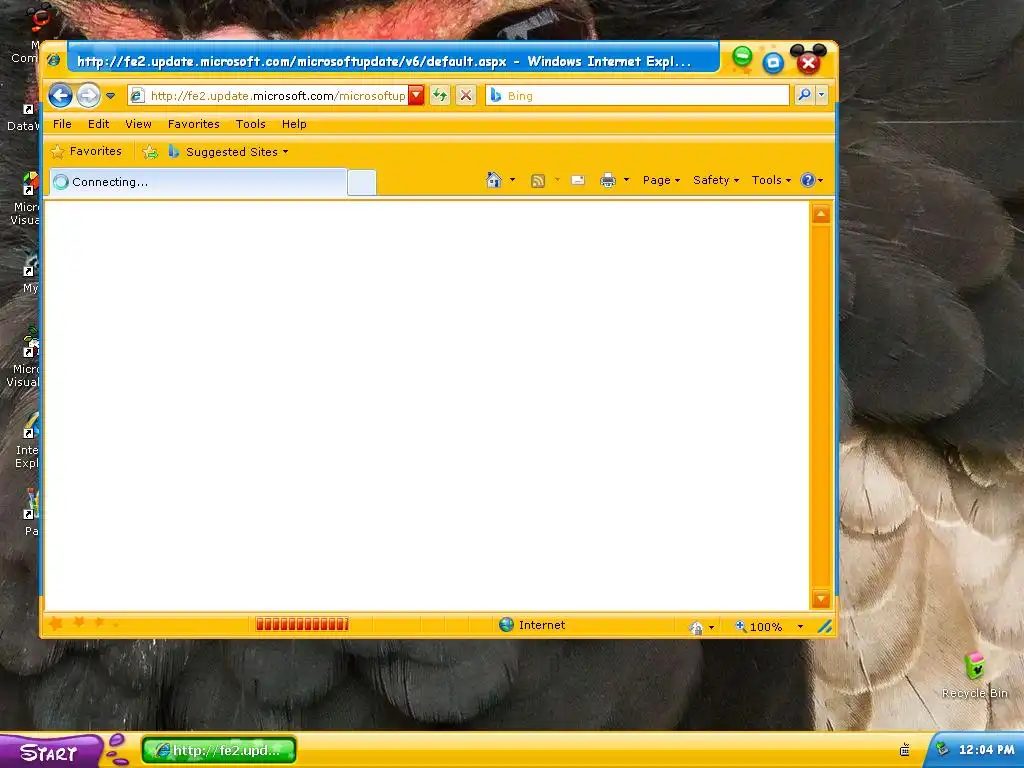This screenshot has width=1024, height=768.
Task: Open the Page command bar dropdown
Action: pyautogui.click(x=661, y=180)
